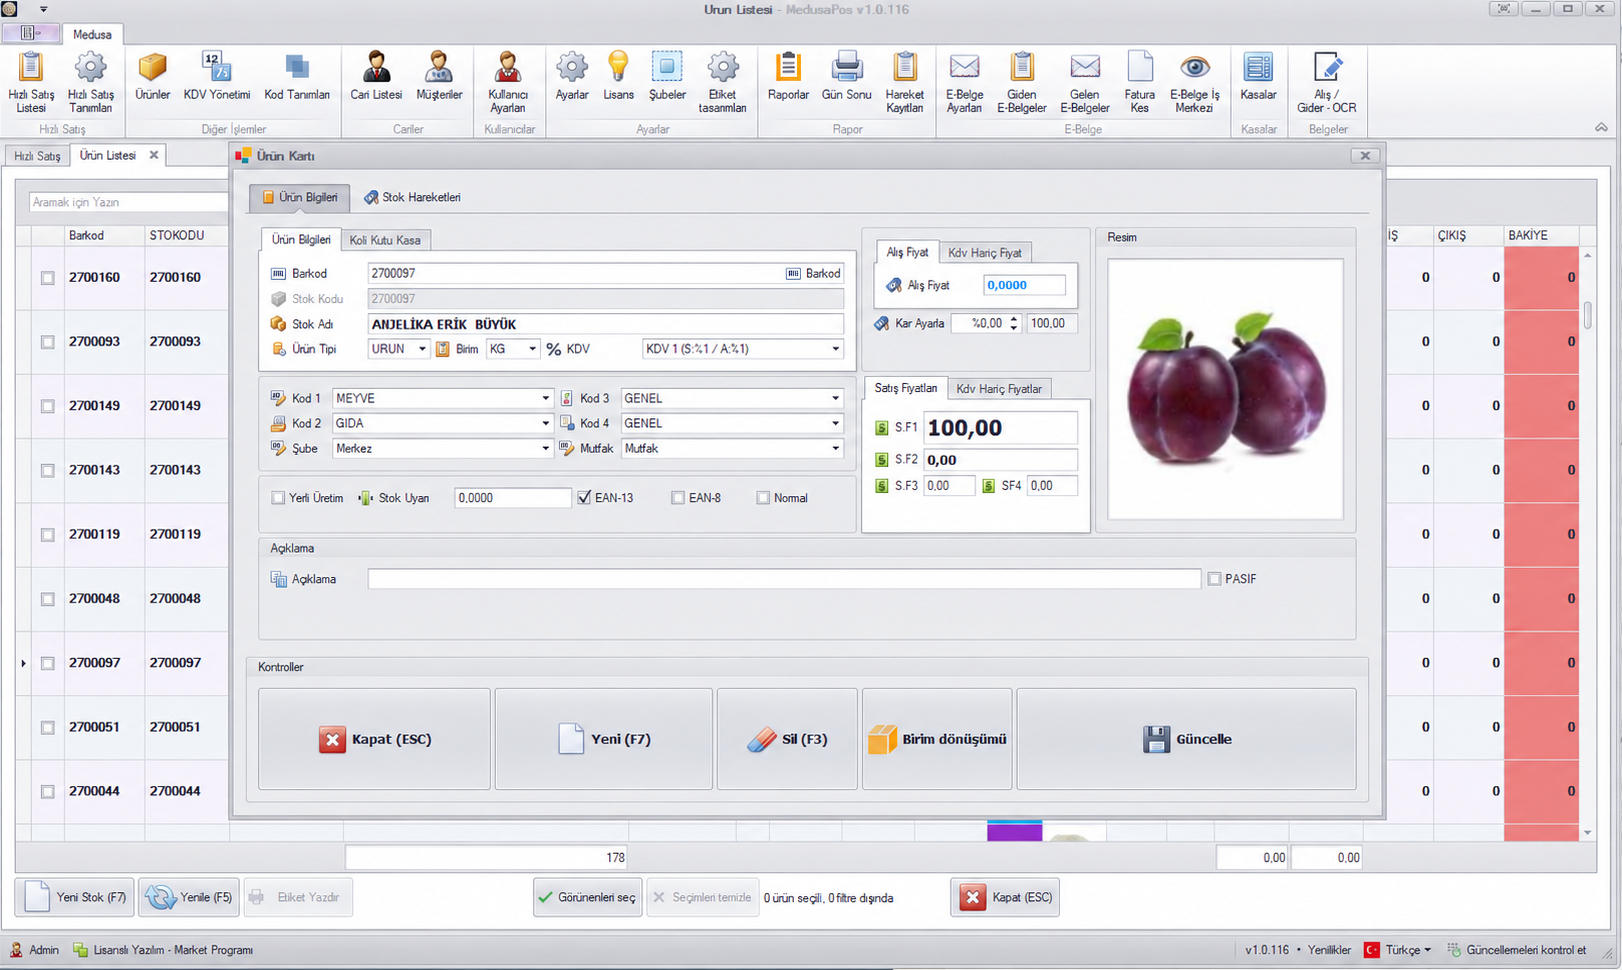1622x970 pixels.
Task: Open Müşteriler in the ribbon
Action: coord(439,76)
